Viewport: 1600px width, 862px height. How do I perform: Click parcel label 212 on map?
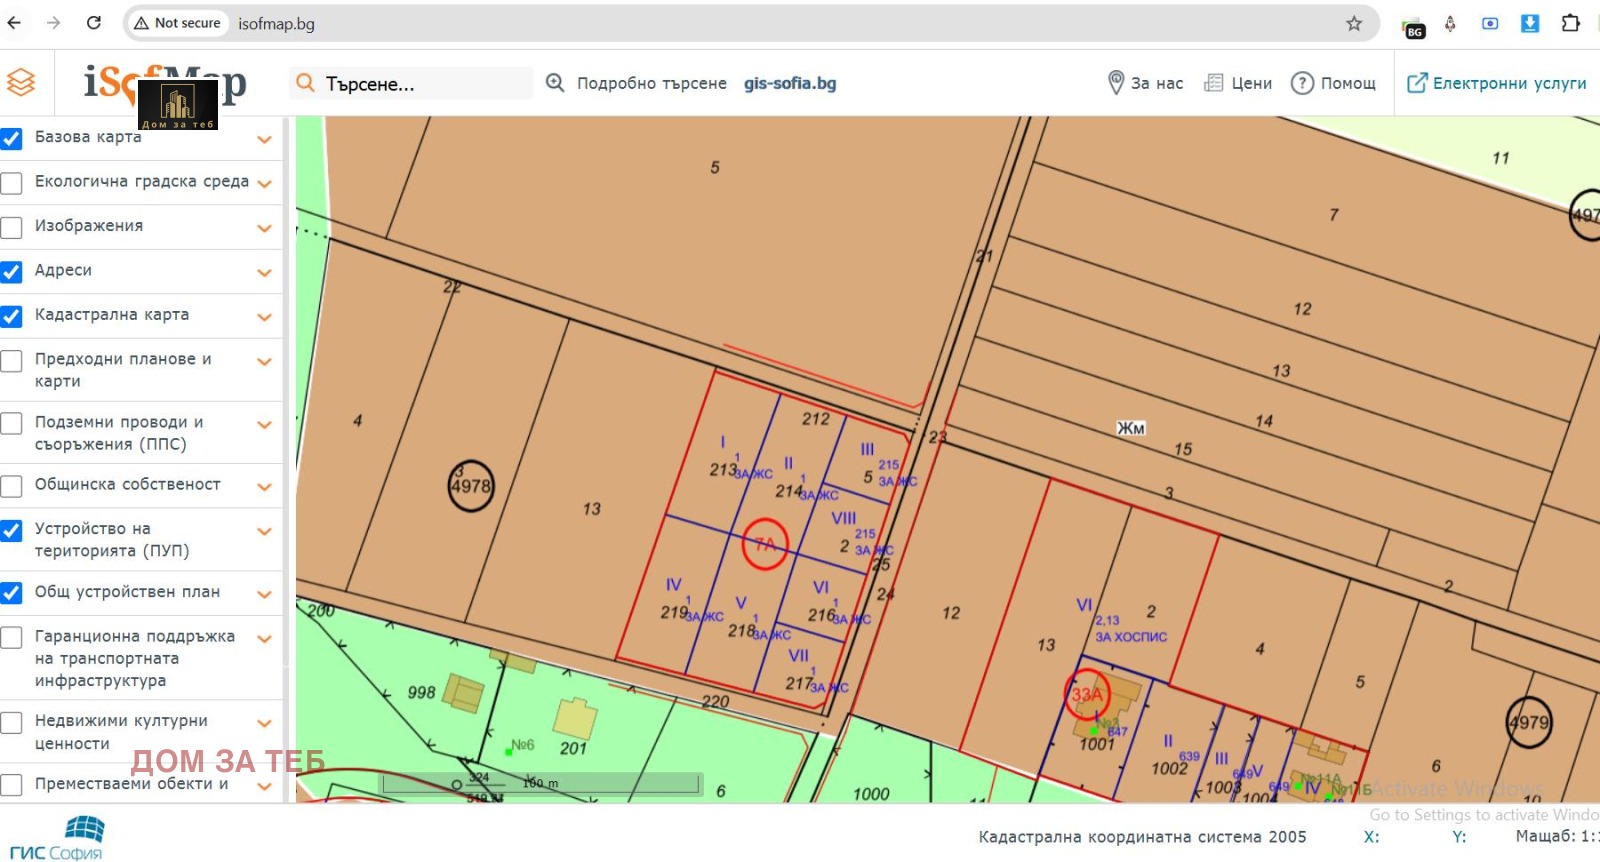(816, 419)
